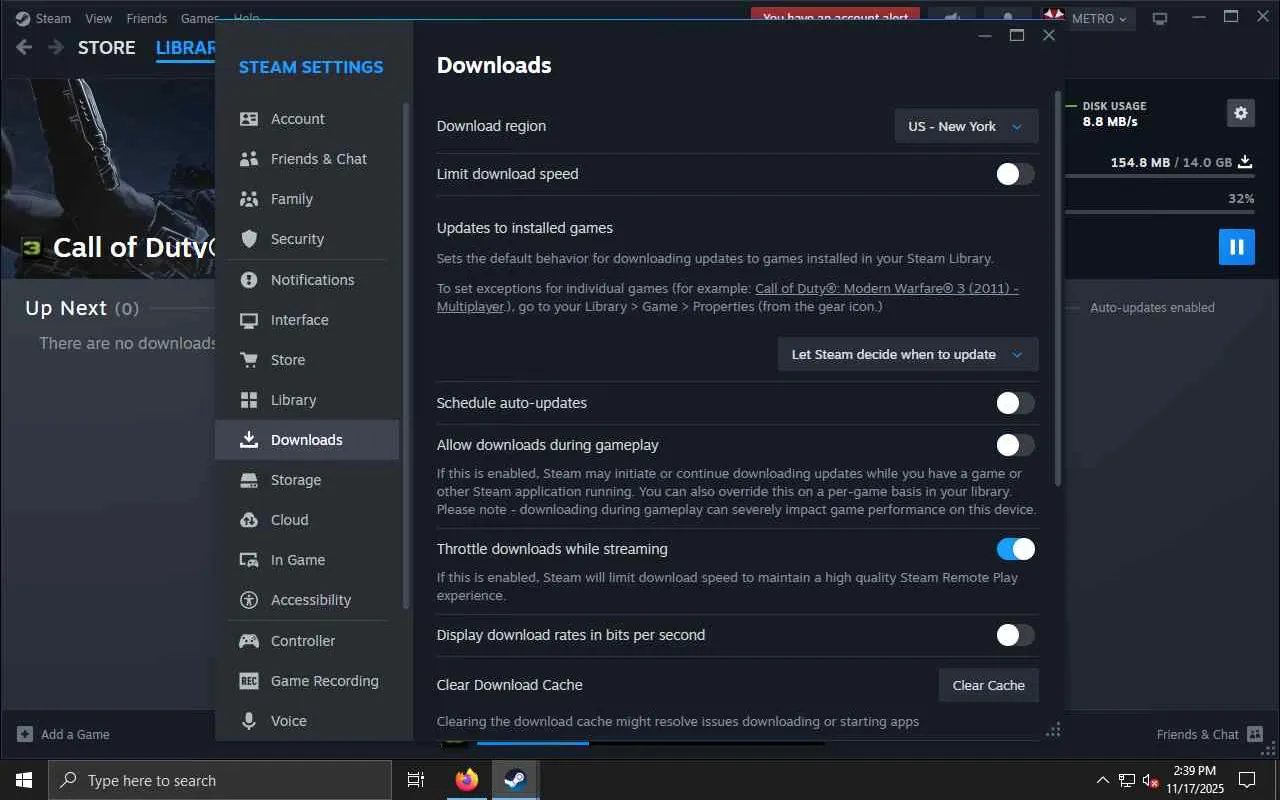
Task: Close the Steam Settings dialog
Action: click(1049, 35)
